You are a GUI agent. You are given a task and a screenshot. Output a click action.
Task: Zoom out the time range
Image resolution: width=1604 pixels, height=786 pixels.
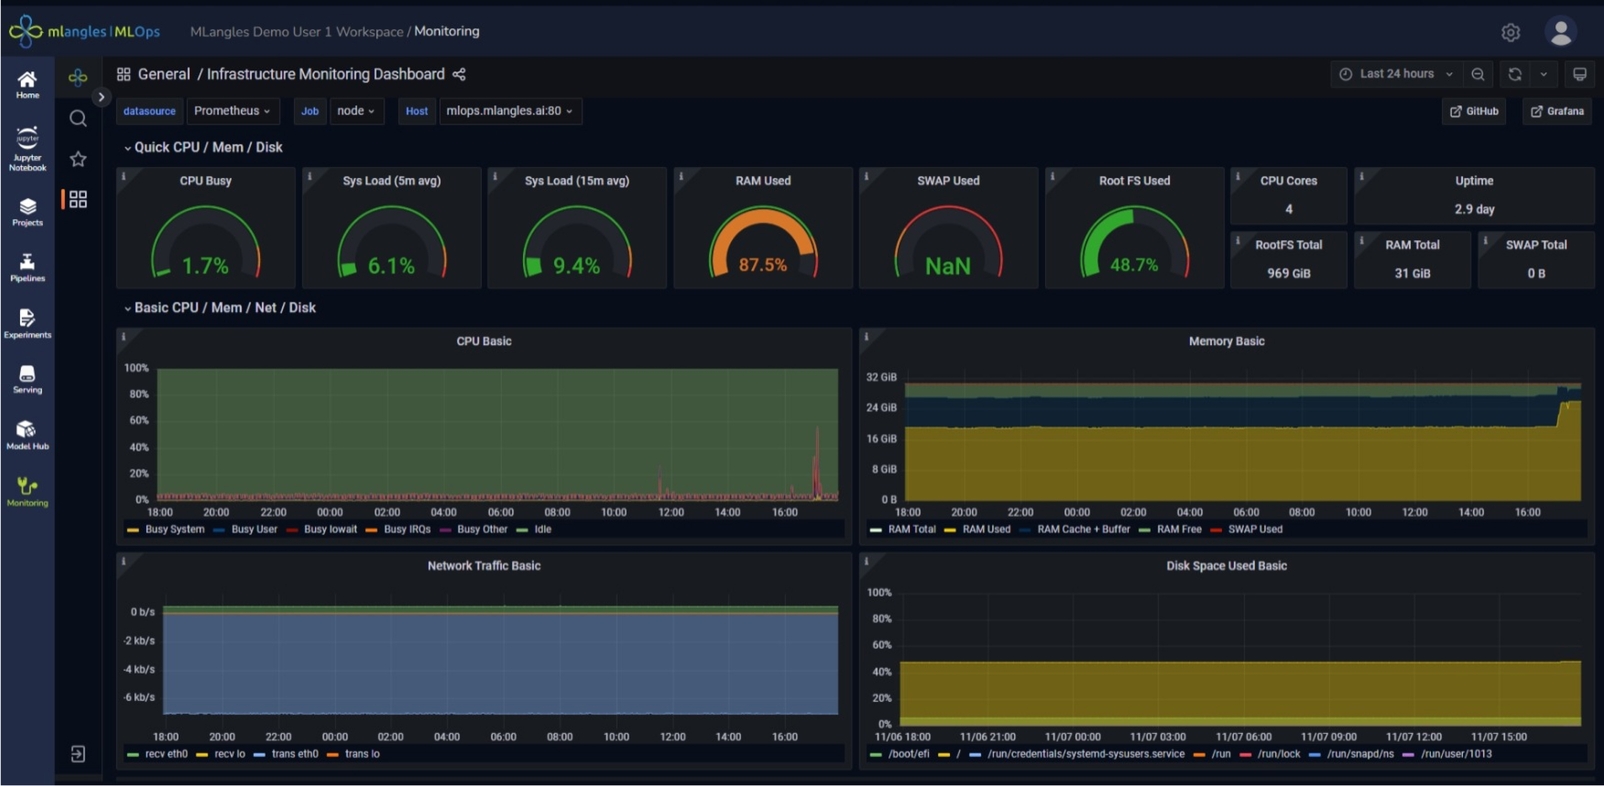click(1478, 74)
